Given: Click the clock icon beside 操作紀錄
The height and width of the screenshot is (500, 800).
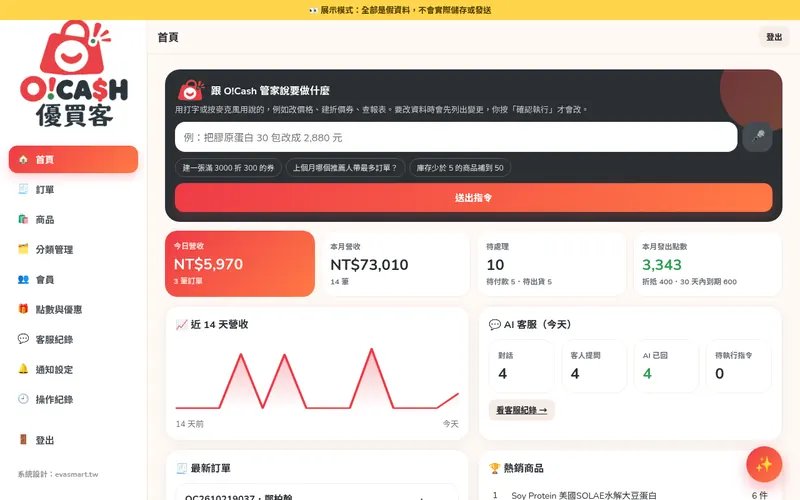Looking at the screenshot, I should [x=23, y=399].
